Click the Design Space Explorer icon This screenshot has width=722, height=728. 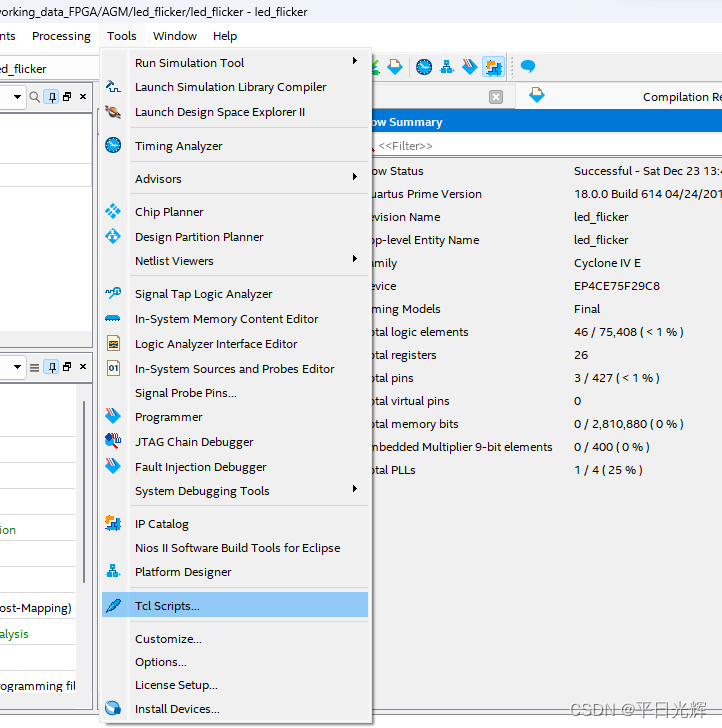(113, 112)
